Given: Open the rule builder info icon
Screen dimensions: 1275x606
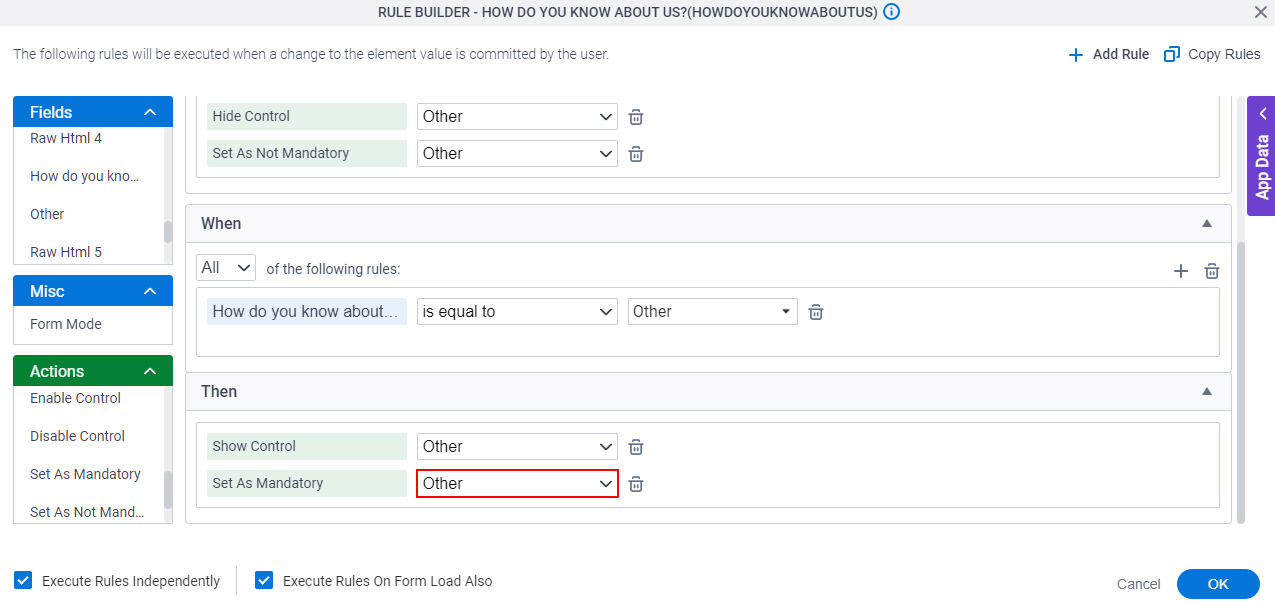Looking at the screenshot, I should [892, 12].
